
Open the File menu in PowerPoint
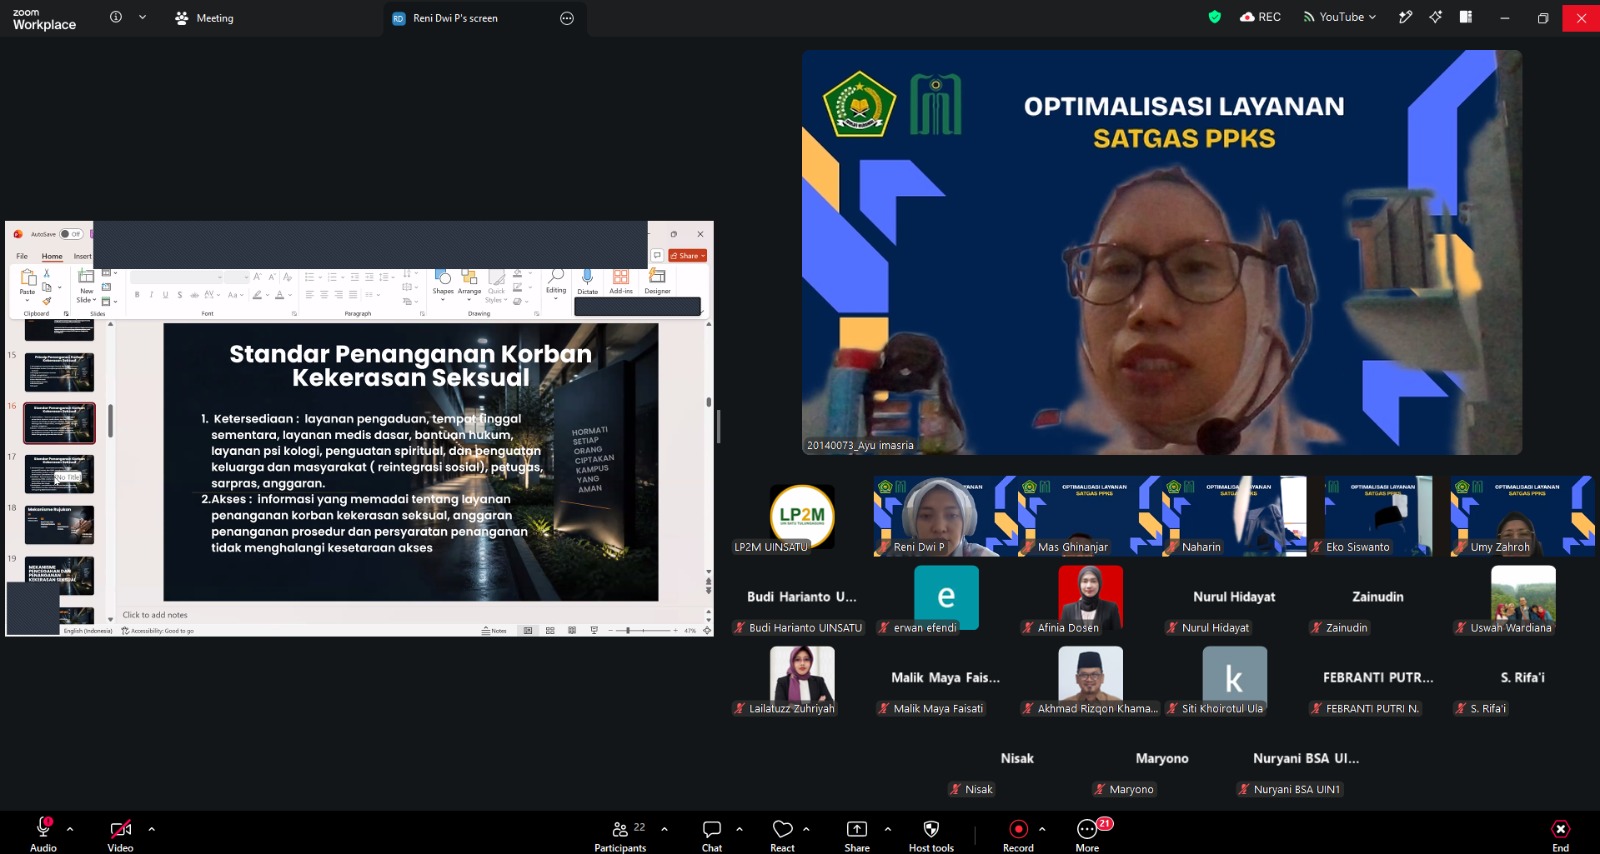[22, 256]
